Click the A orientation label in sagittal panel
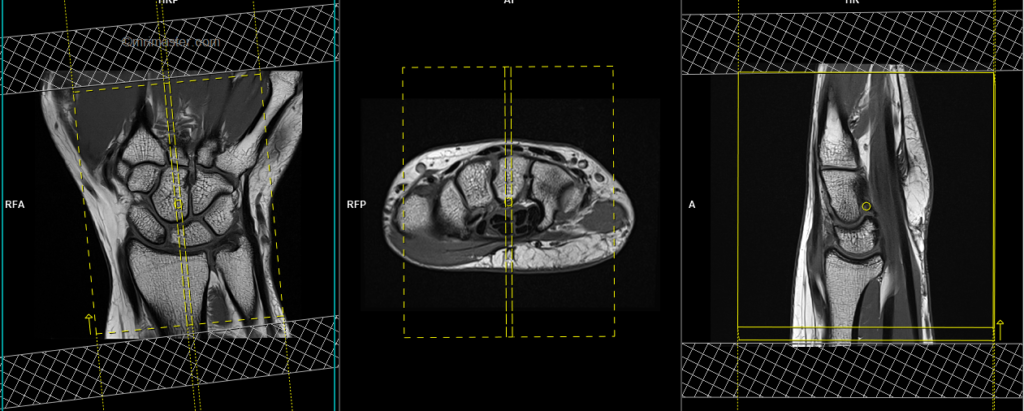The image size is (1024, 411). (692, 205)
